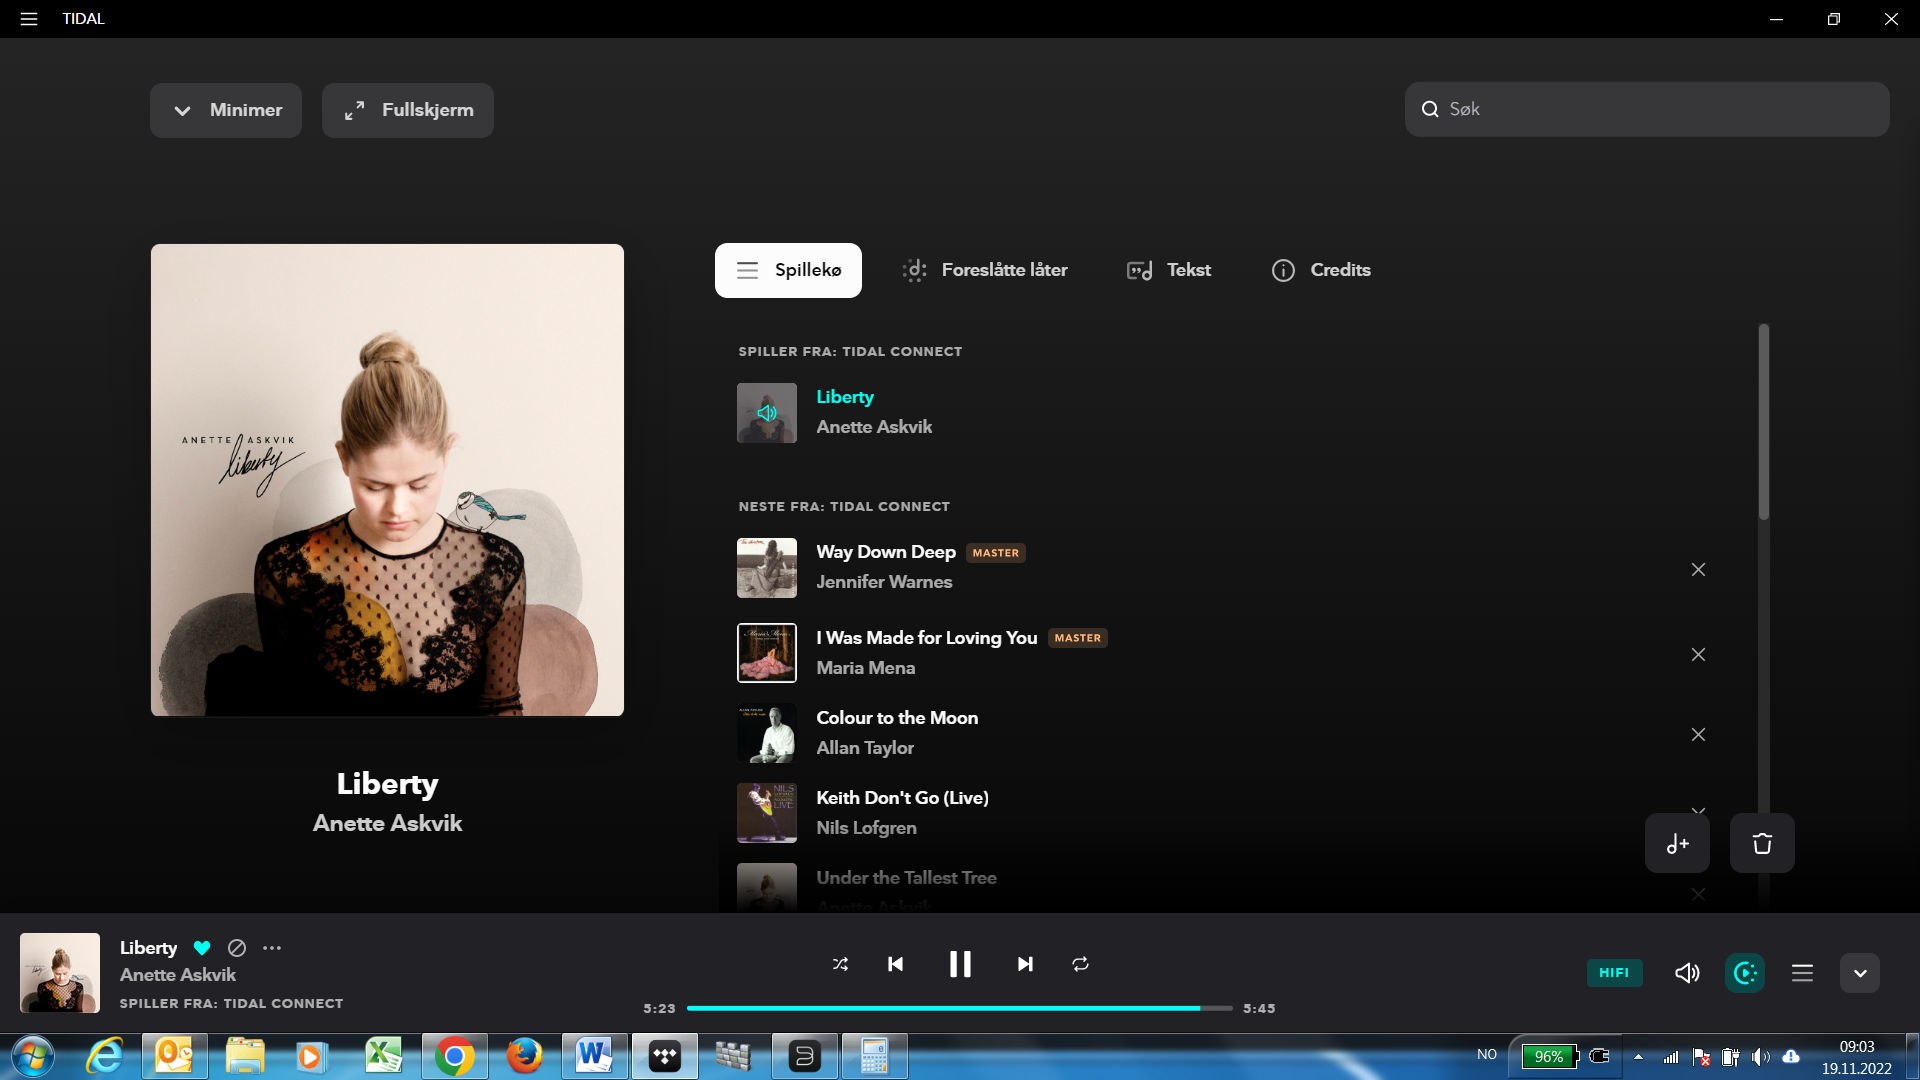
Task: Click the large Liberty album cover
Action: tap(387, 480)
